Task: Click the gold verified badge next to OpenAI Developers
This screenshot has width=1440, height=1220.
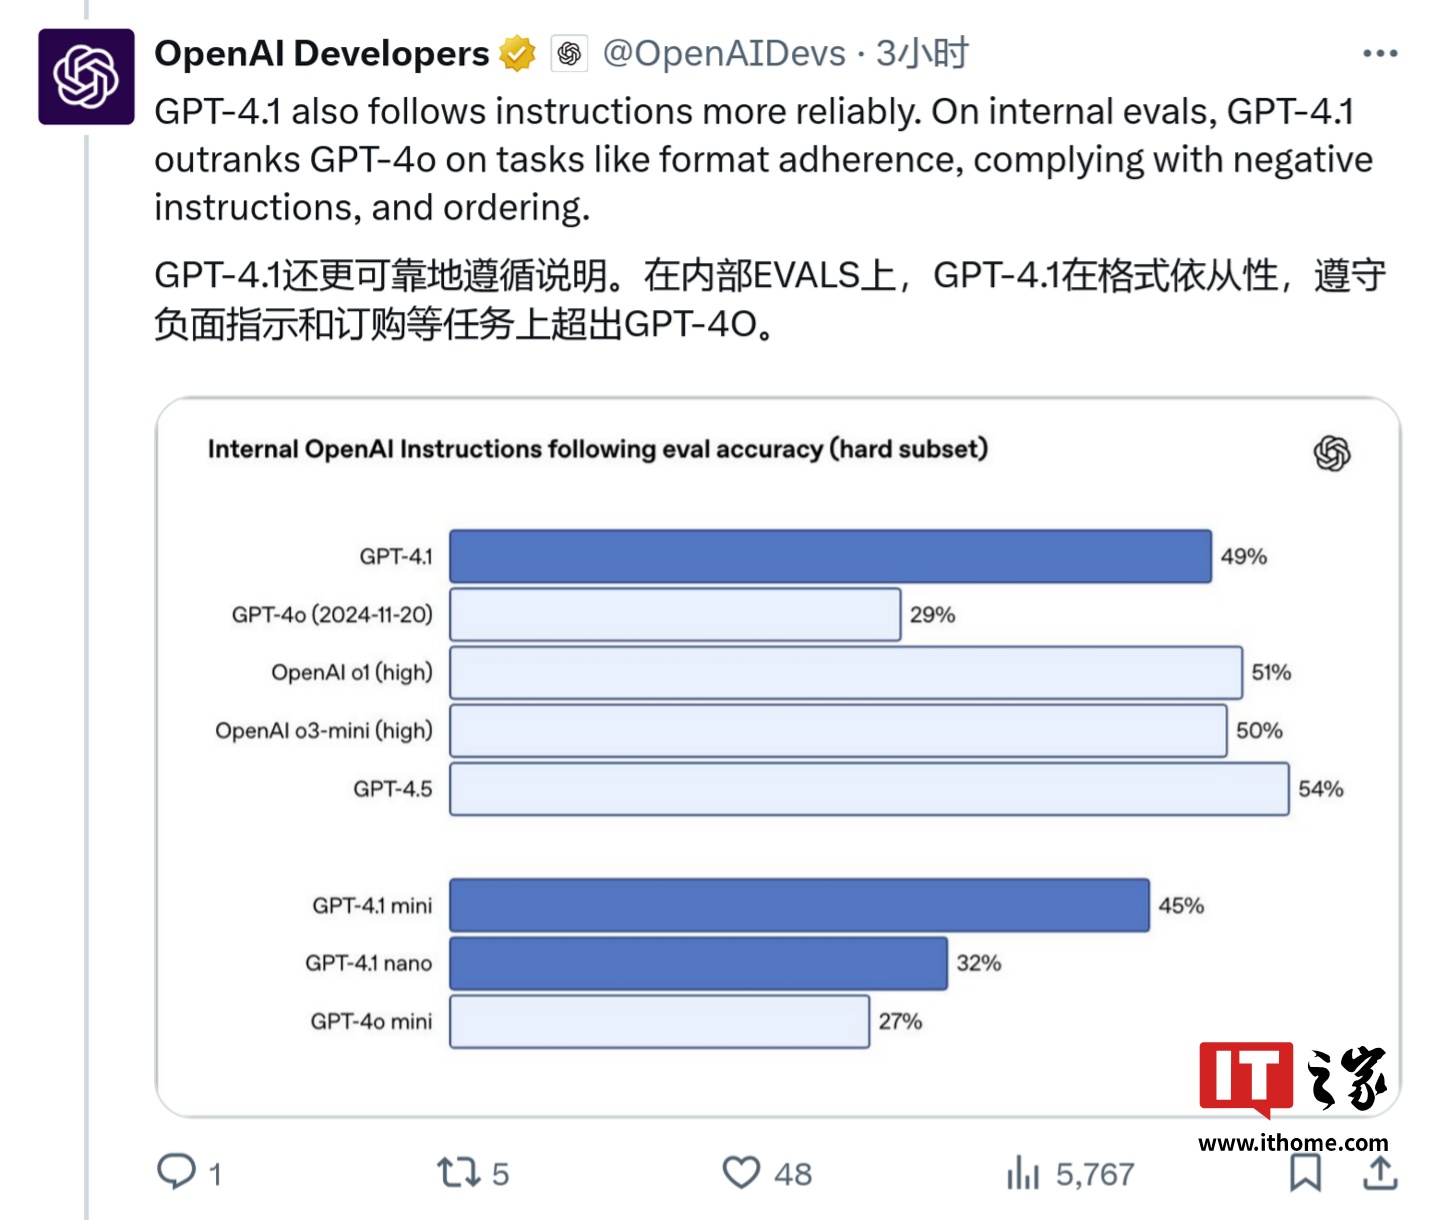Action: (516, 53)
